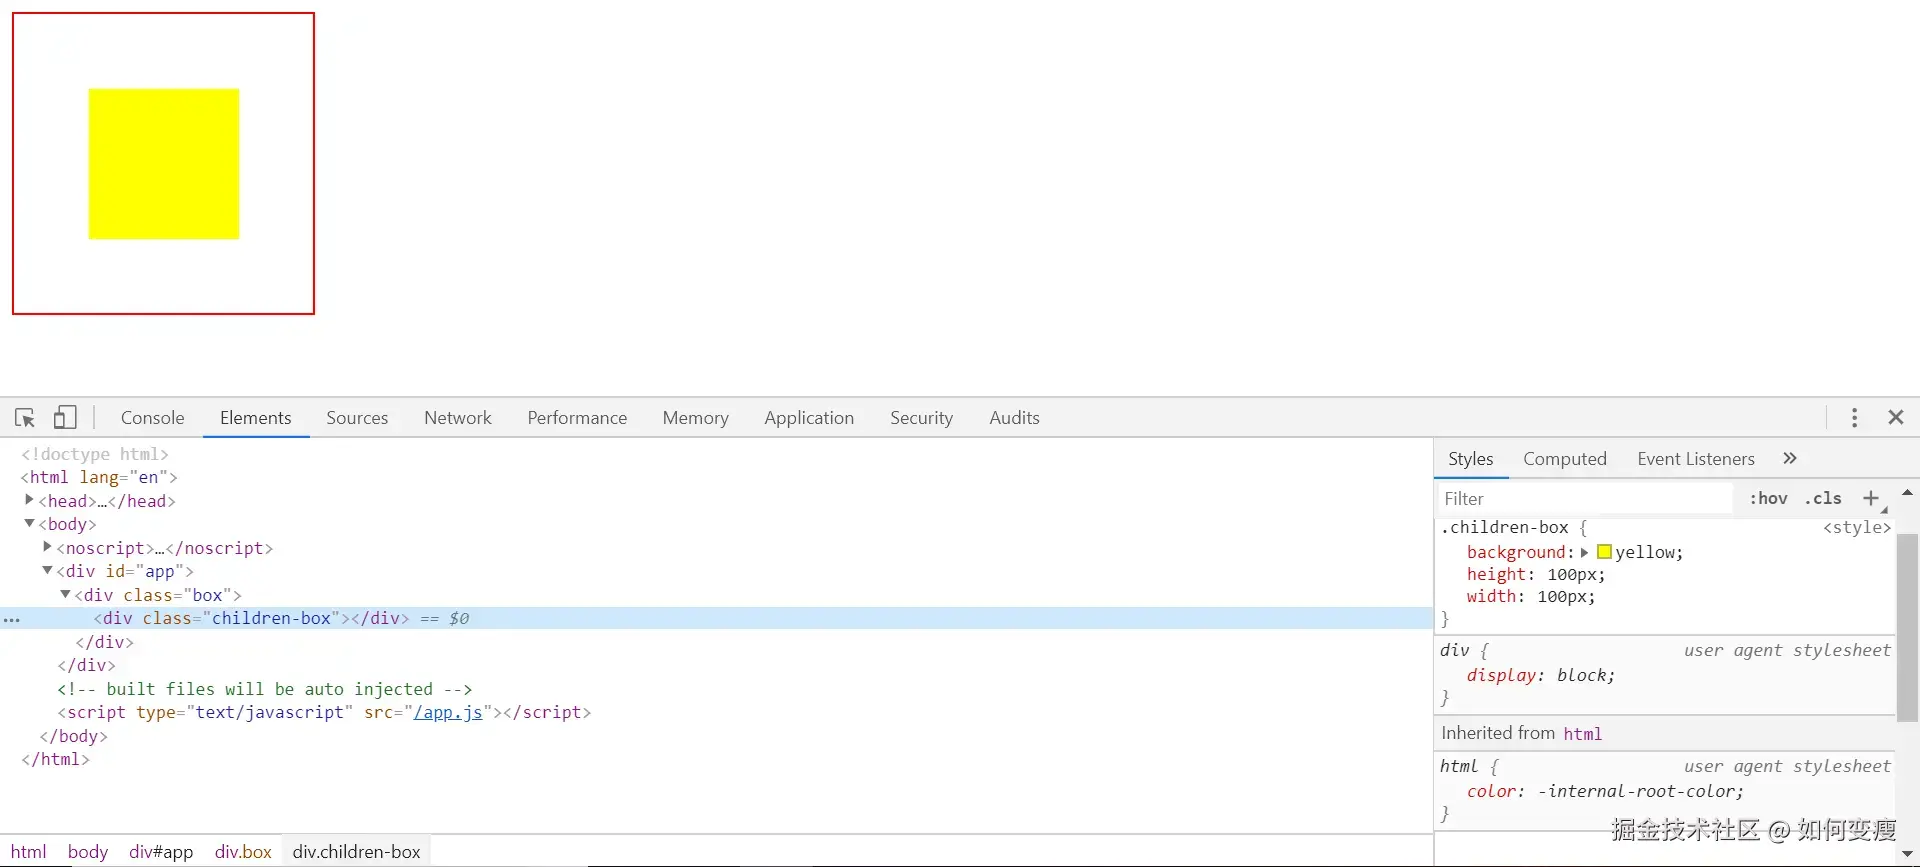
Task: Switch to the Console tab
Action: click(153, 418)
